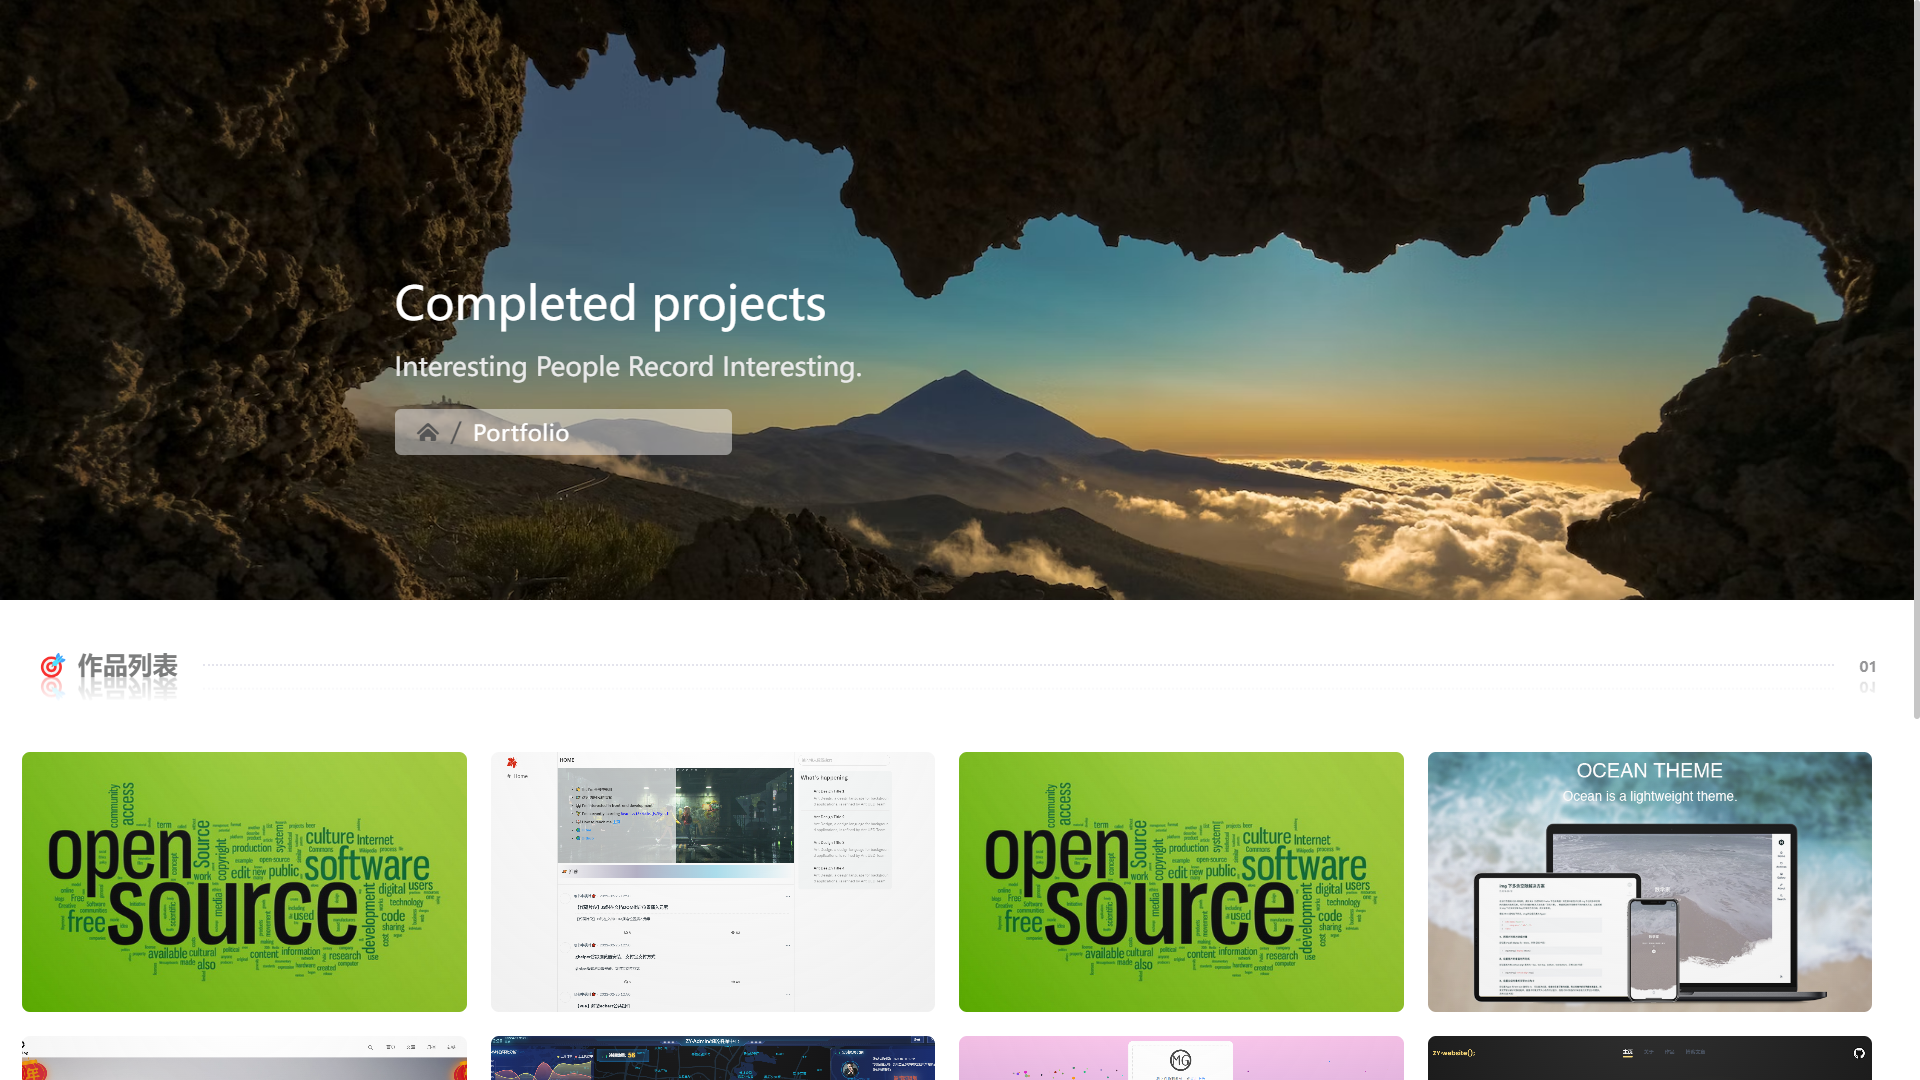Open the blog homepage screenshot project card

[x=712, y=881]
